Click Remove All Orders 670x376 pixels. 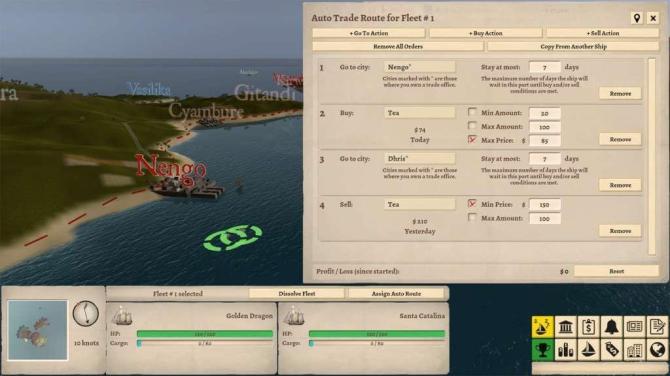click(398, 46)
